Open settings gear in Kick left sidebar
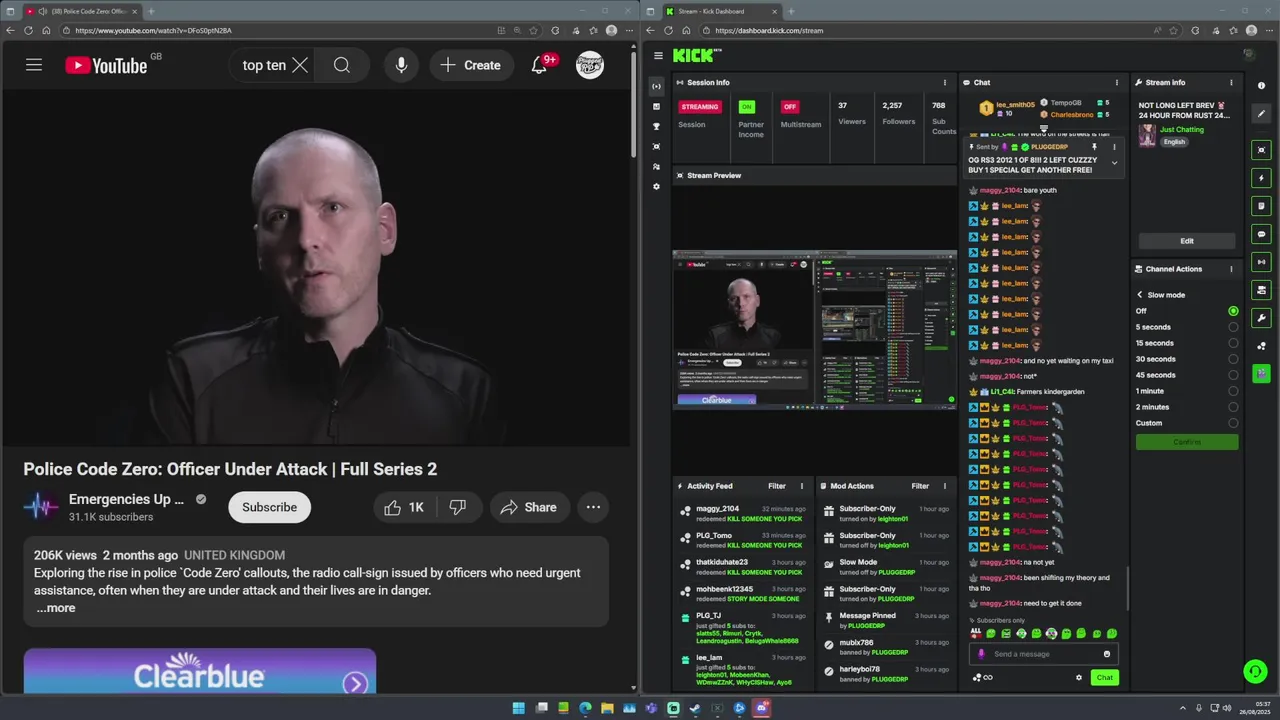The width and height of the screenshot is (1280, 720). [656, 186]
